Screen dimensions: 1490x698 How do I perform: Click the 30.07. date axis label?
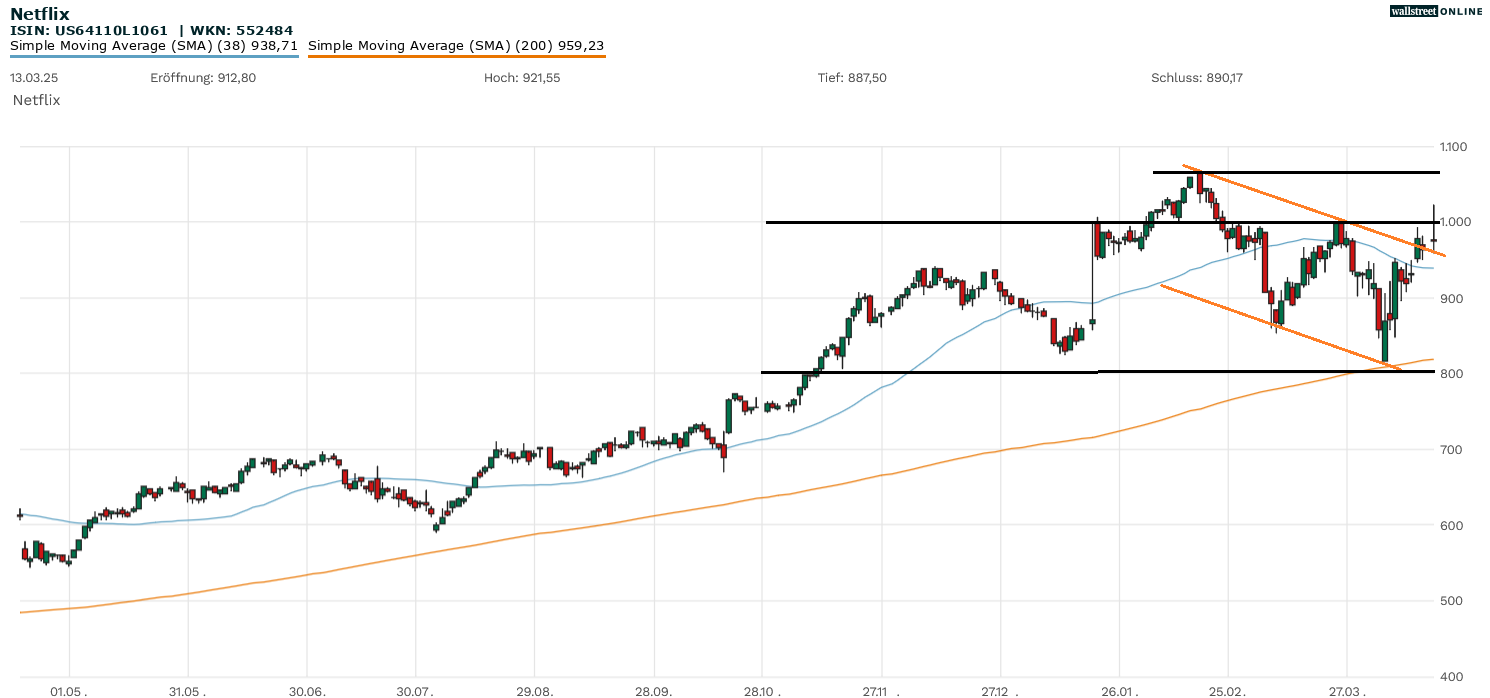416,690
